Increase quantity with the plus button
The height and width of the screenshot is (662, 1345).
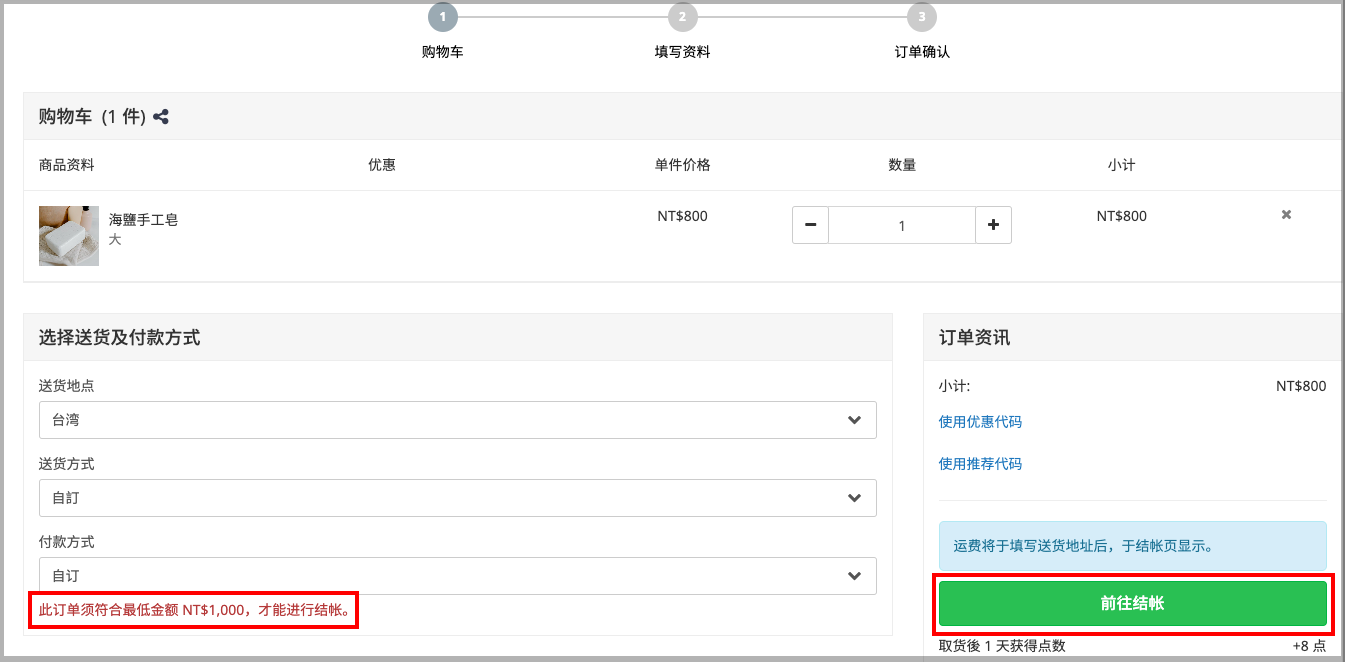(x=993, y=225)
